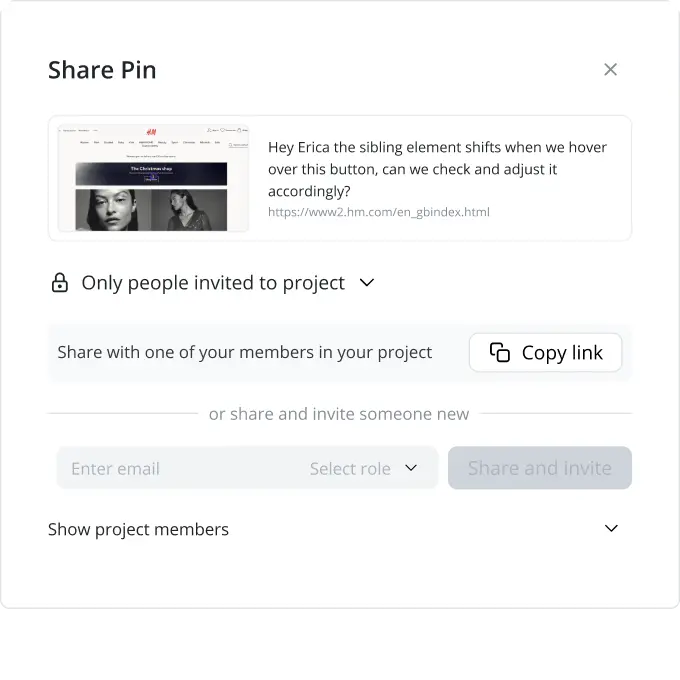This screenshot has width=680, height=680.
Task: Open the www2.hm.com URL link
Action: pyautogui.click(x=379, y=212)
